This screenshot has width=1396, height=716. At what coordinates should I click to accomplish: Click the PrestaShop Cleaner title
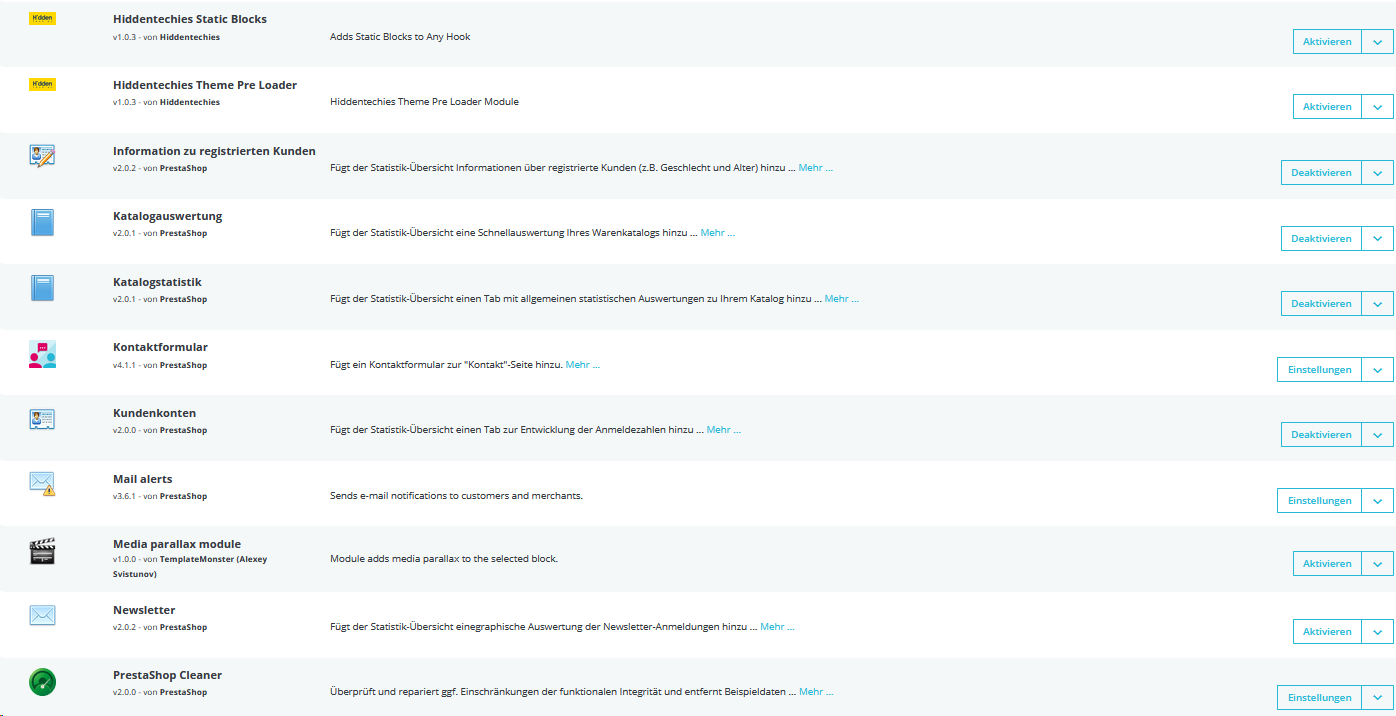click(x=167, y=675)
